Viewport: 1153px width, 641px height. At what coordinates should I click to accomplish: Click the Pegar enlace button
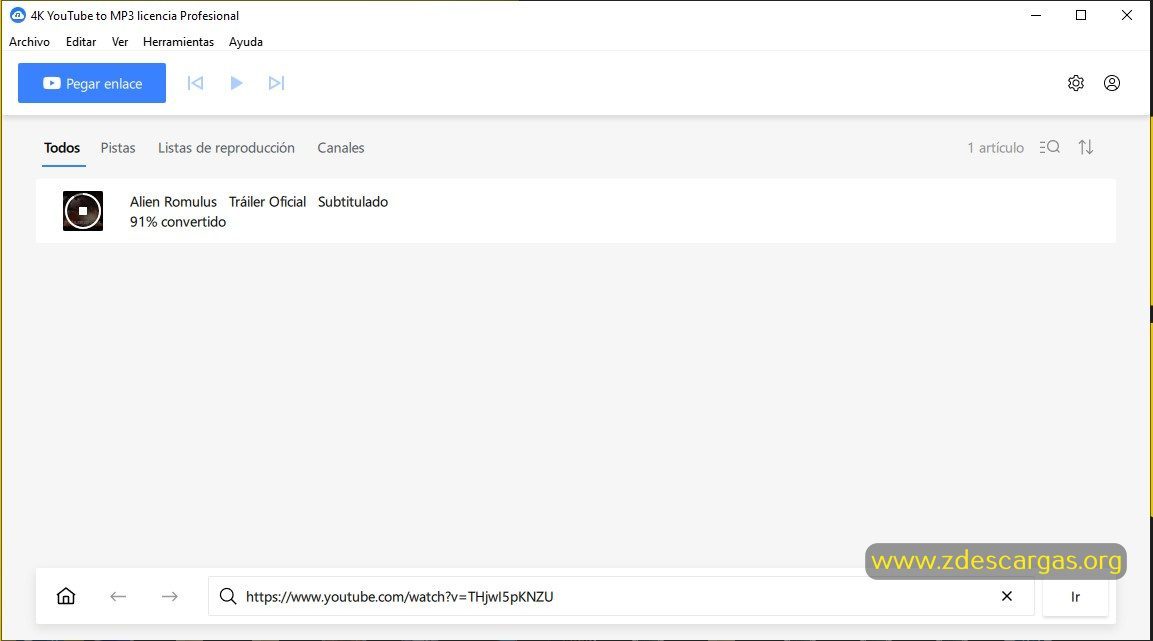point(92,83)
